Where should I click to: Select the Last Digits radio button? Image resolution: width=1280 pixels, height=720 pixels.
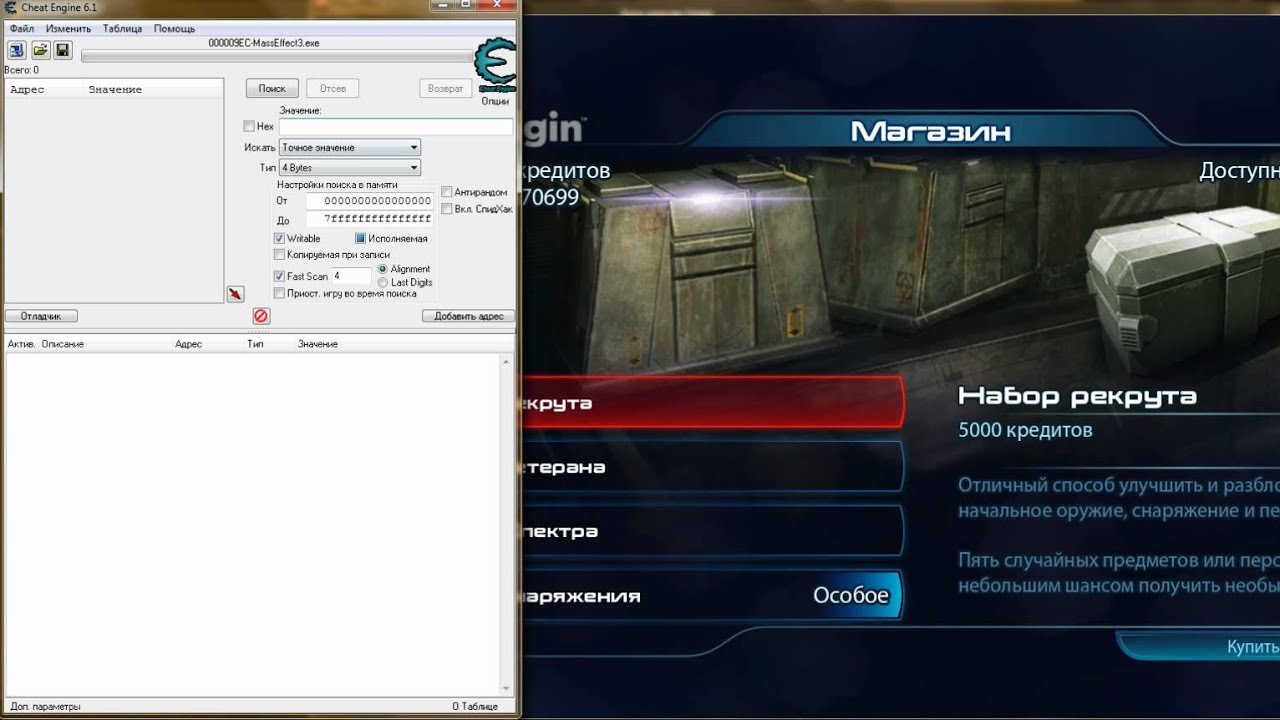pyautogui.click(x=383, y=282)
